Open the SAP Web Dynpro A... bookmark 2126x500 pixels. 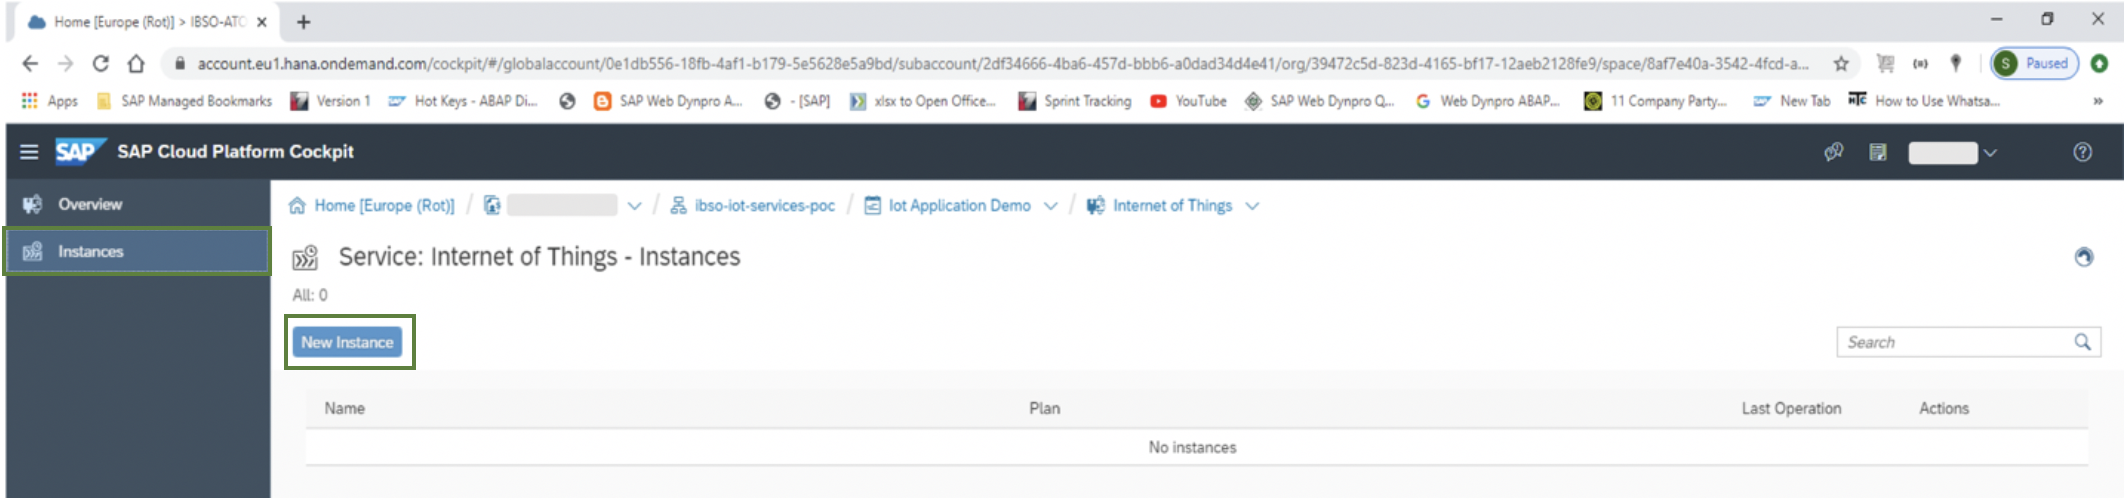click(668, 101)
